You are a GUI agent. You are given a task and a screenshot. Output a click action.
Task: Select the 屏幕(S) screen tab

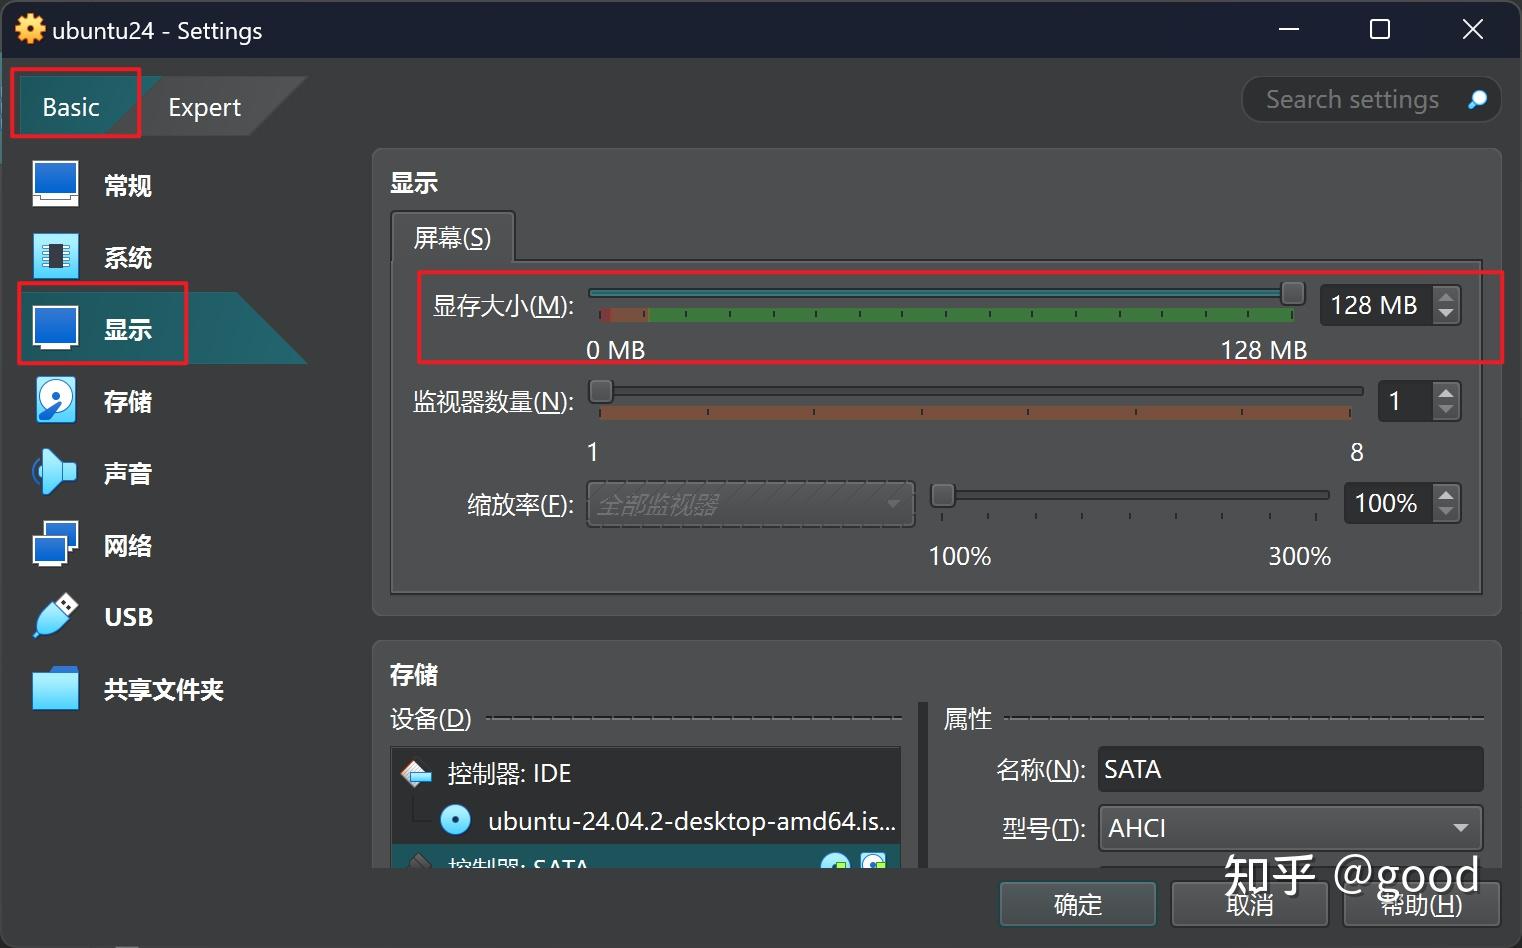tap(453, 237)
